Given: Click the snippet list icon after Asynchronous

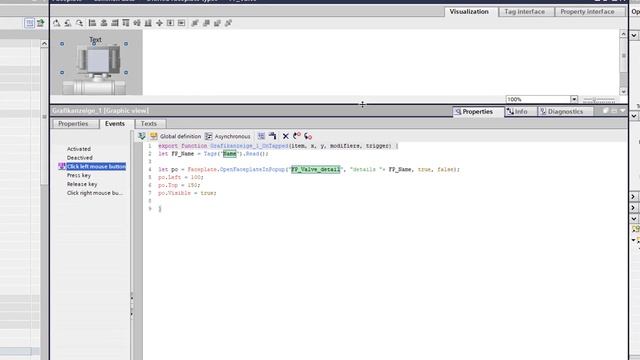Looking at the screenshot, I should pos(261,136).
